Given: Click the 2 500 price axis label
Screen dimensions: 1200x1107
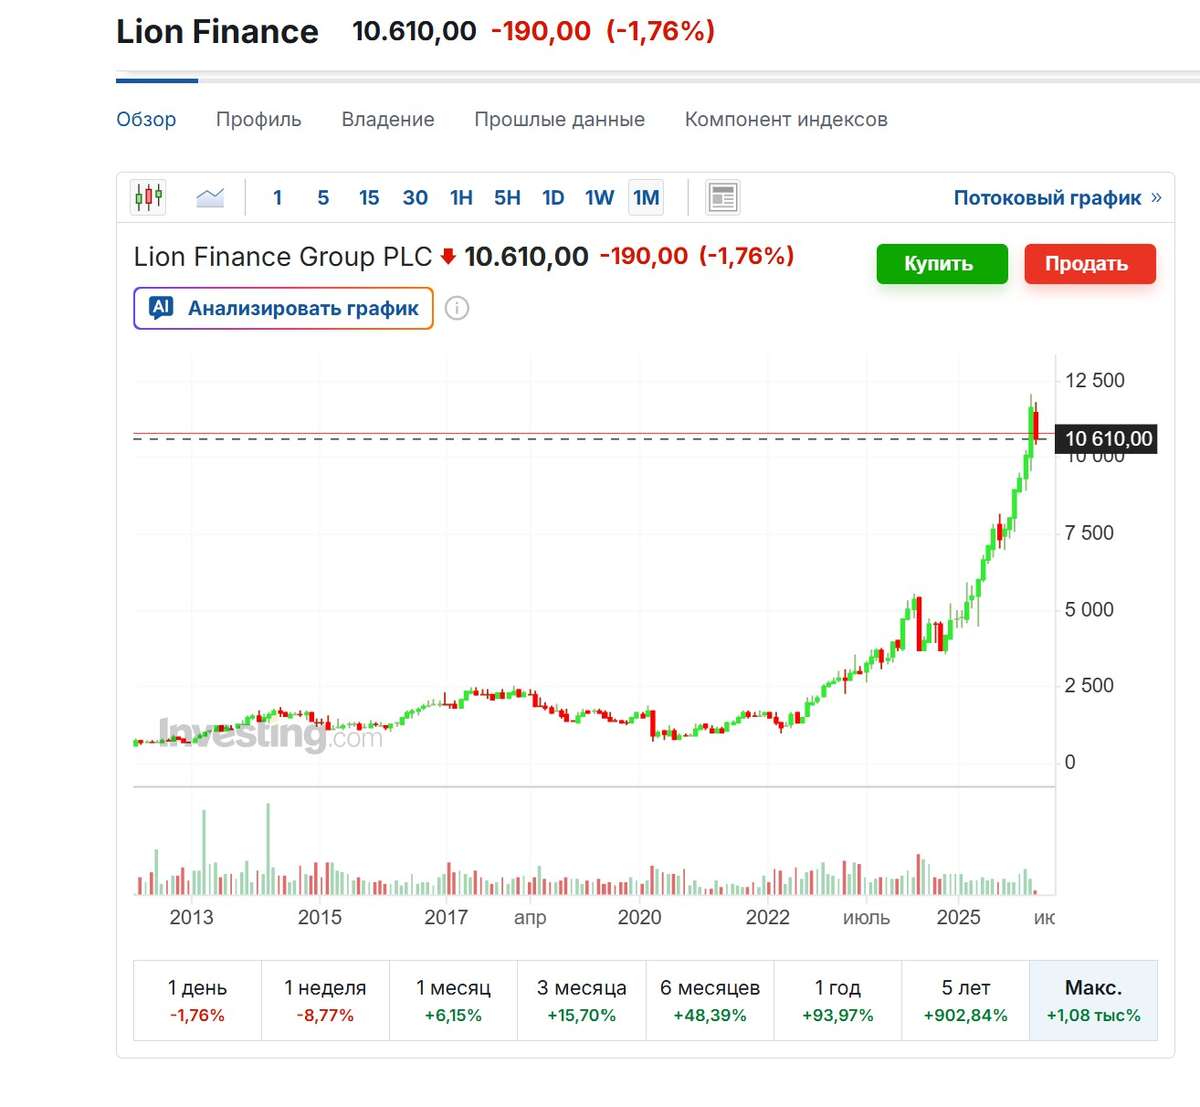Looking at the screenshot, I should tap(1089, 685).
